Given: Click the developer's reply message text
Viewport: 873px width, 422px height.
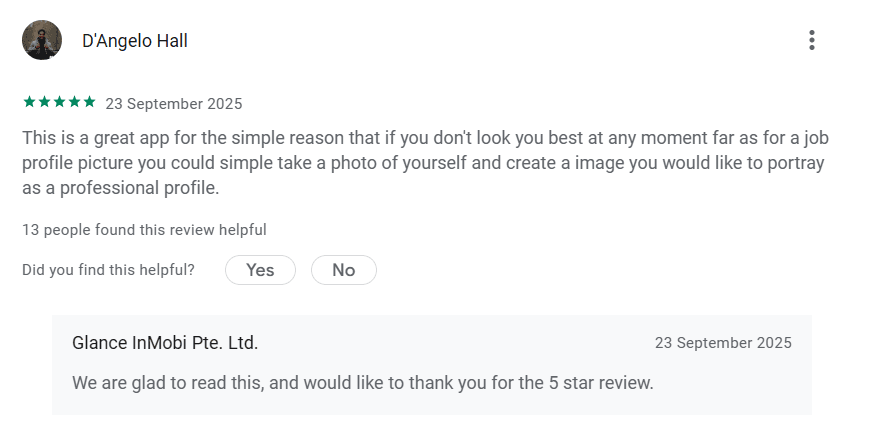Looking at the screenshot, I should pyautogui.click(x=362, y=382).
